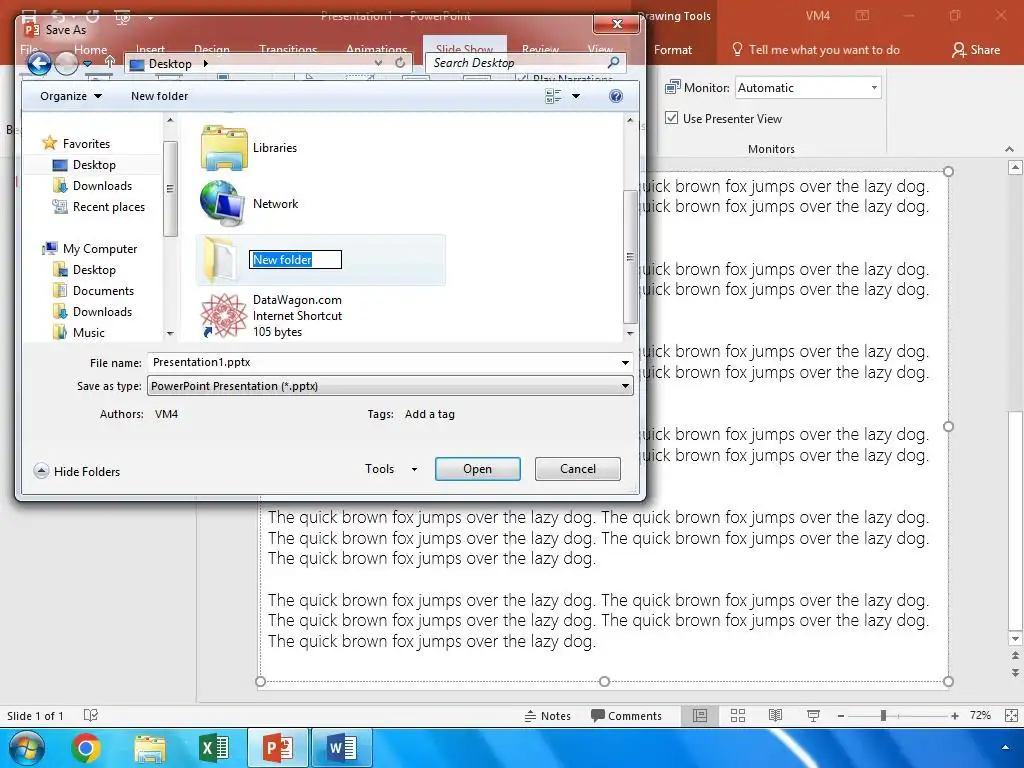
Task: Click the Favorites star in navigation pane
Action: coord(50,143)
